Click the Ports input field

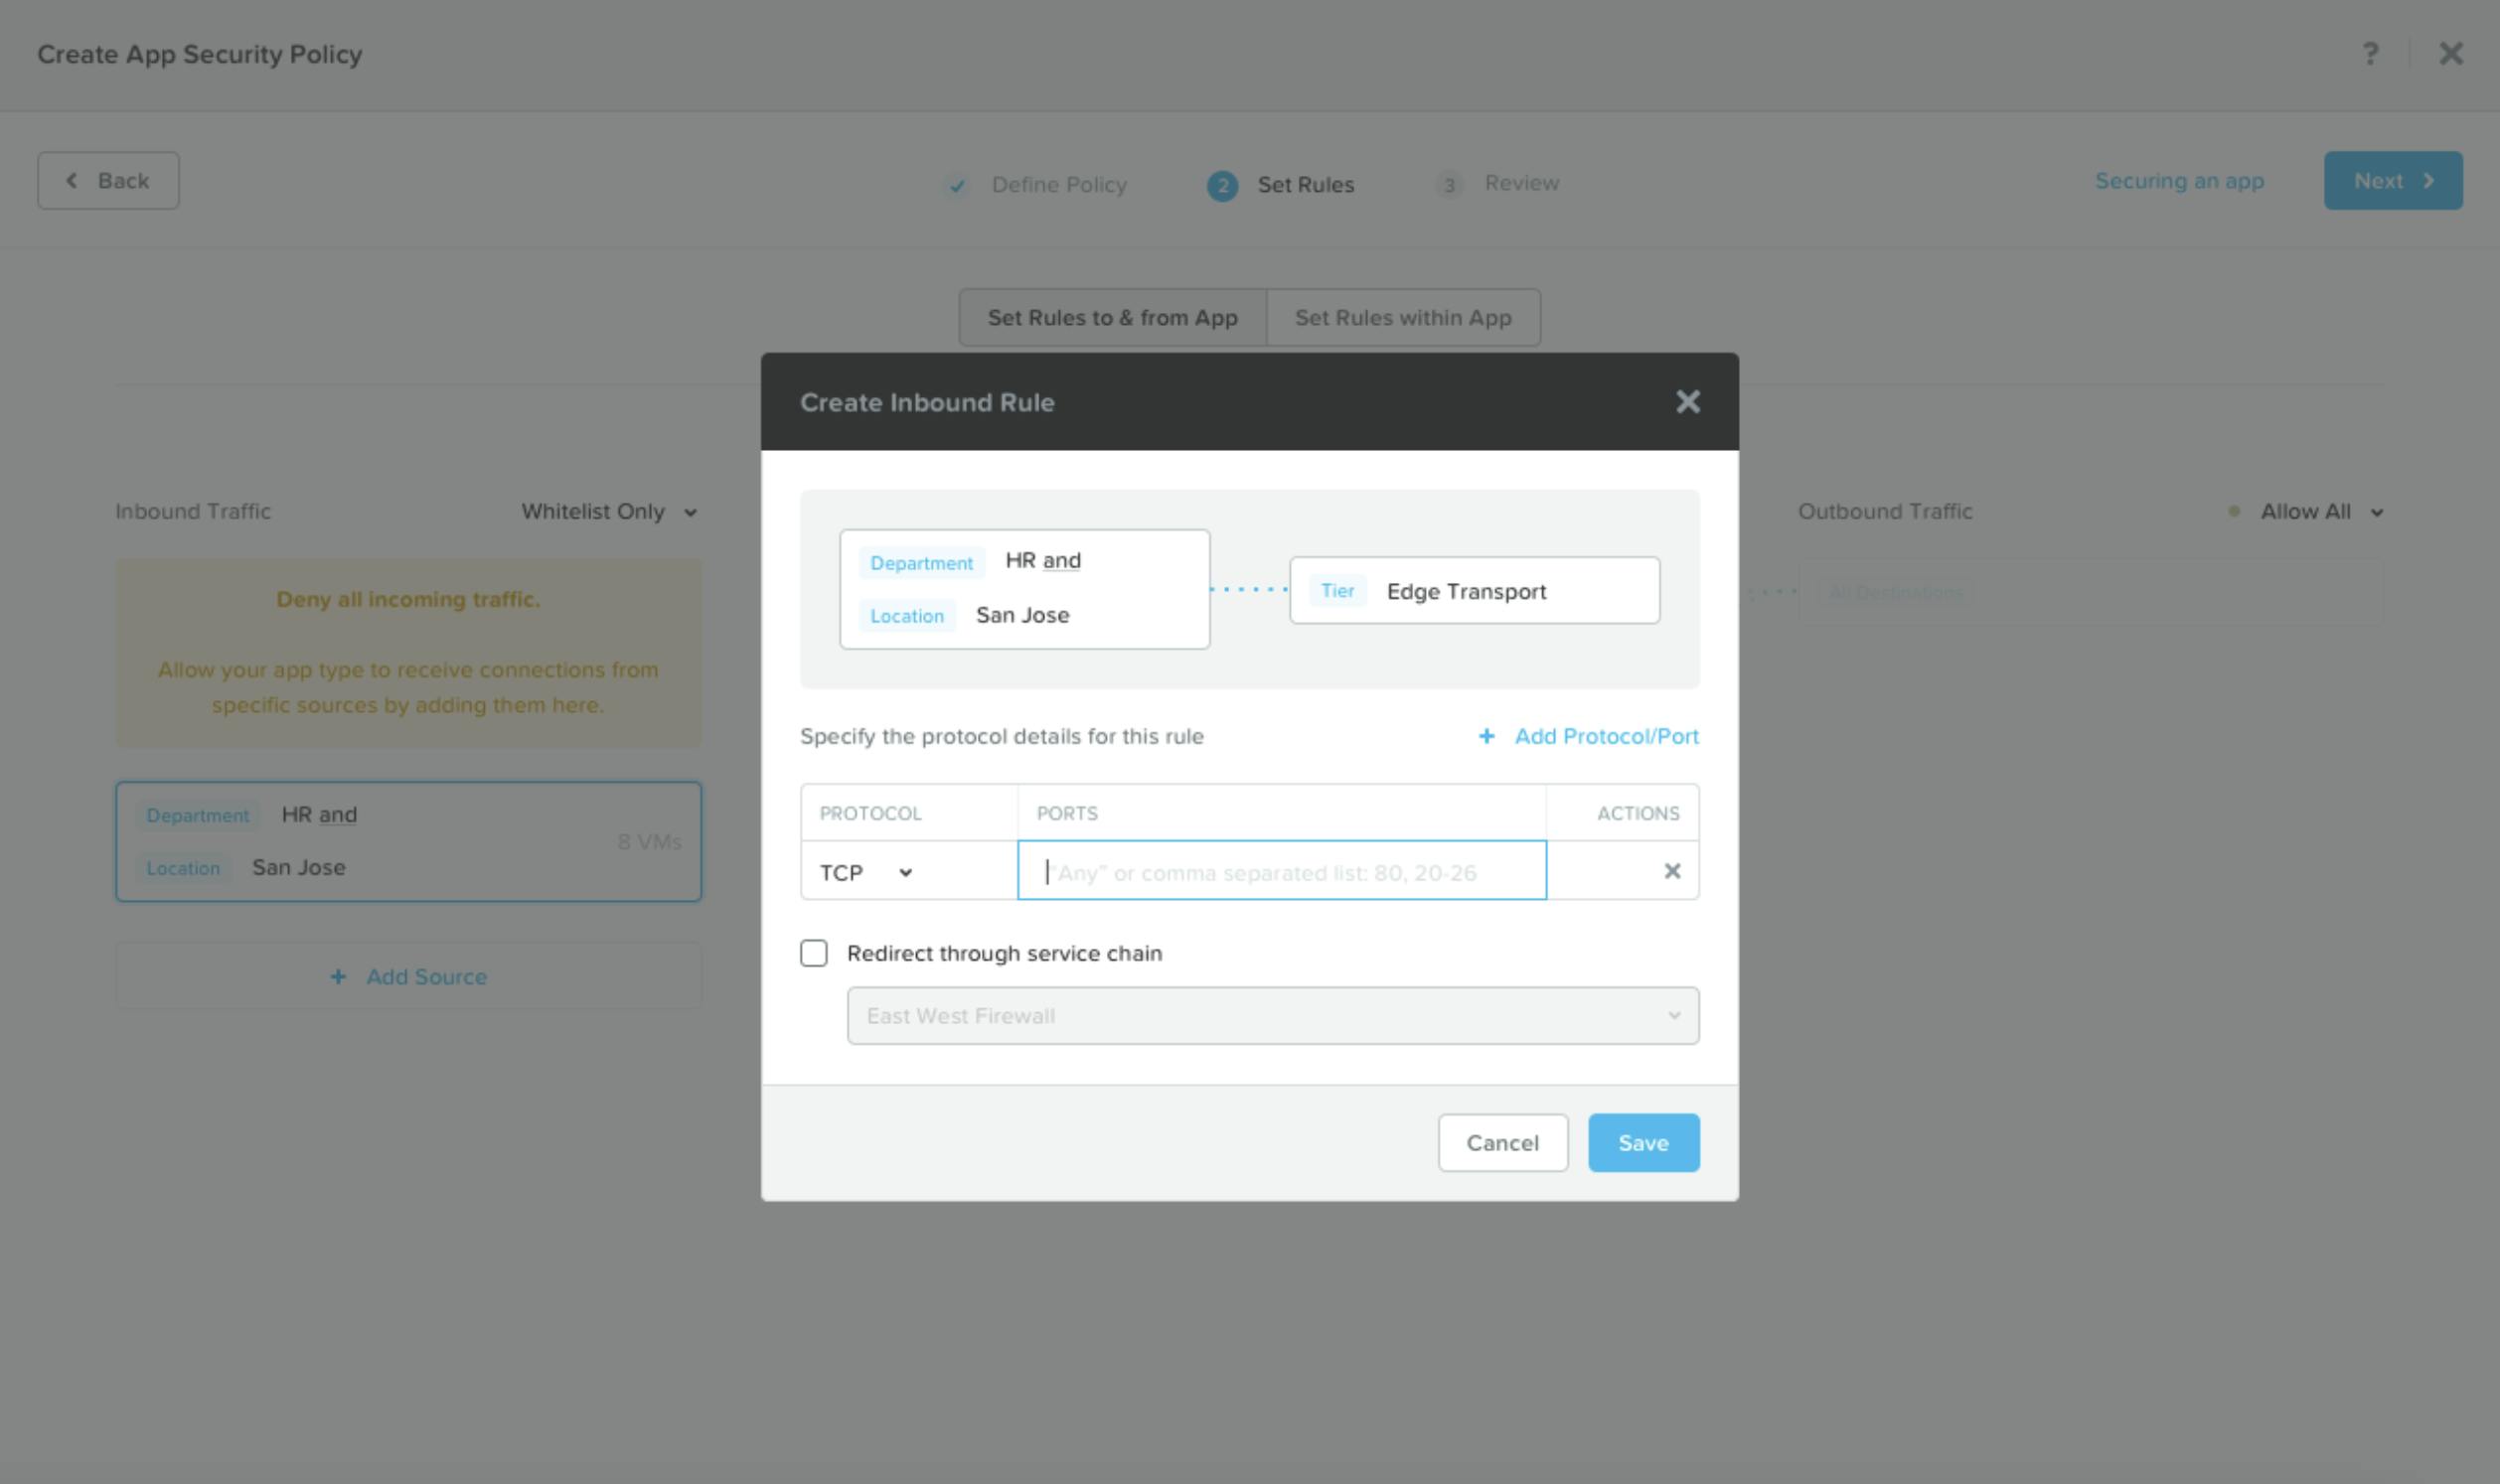tap(1281, 871)
